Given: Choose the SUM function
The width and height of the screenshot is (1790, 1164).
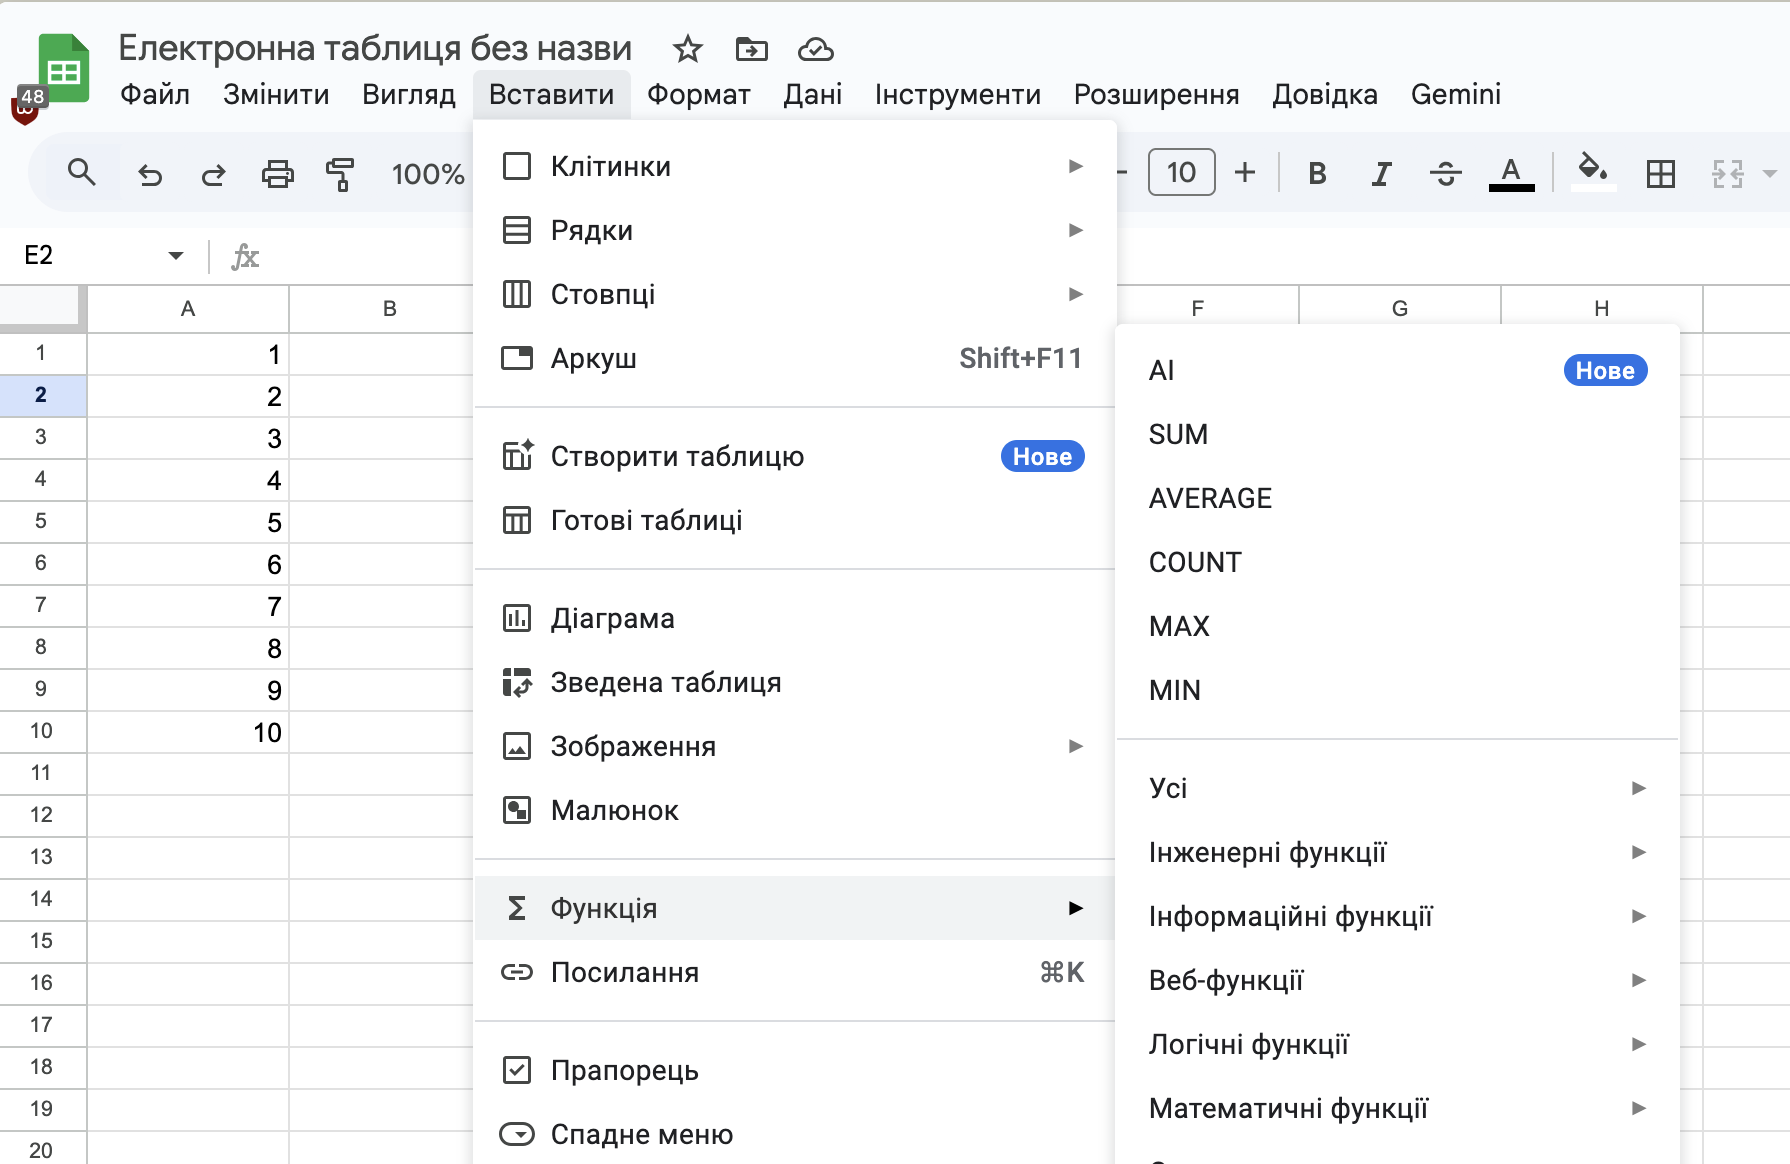Looking at the screenshot, I should point(1179,435).
